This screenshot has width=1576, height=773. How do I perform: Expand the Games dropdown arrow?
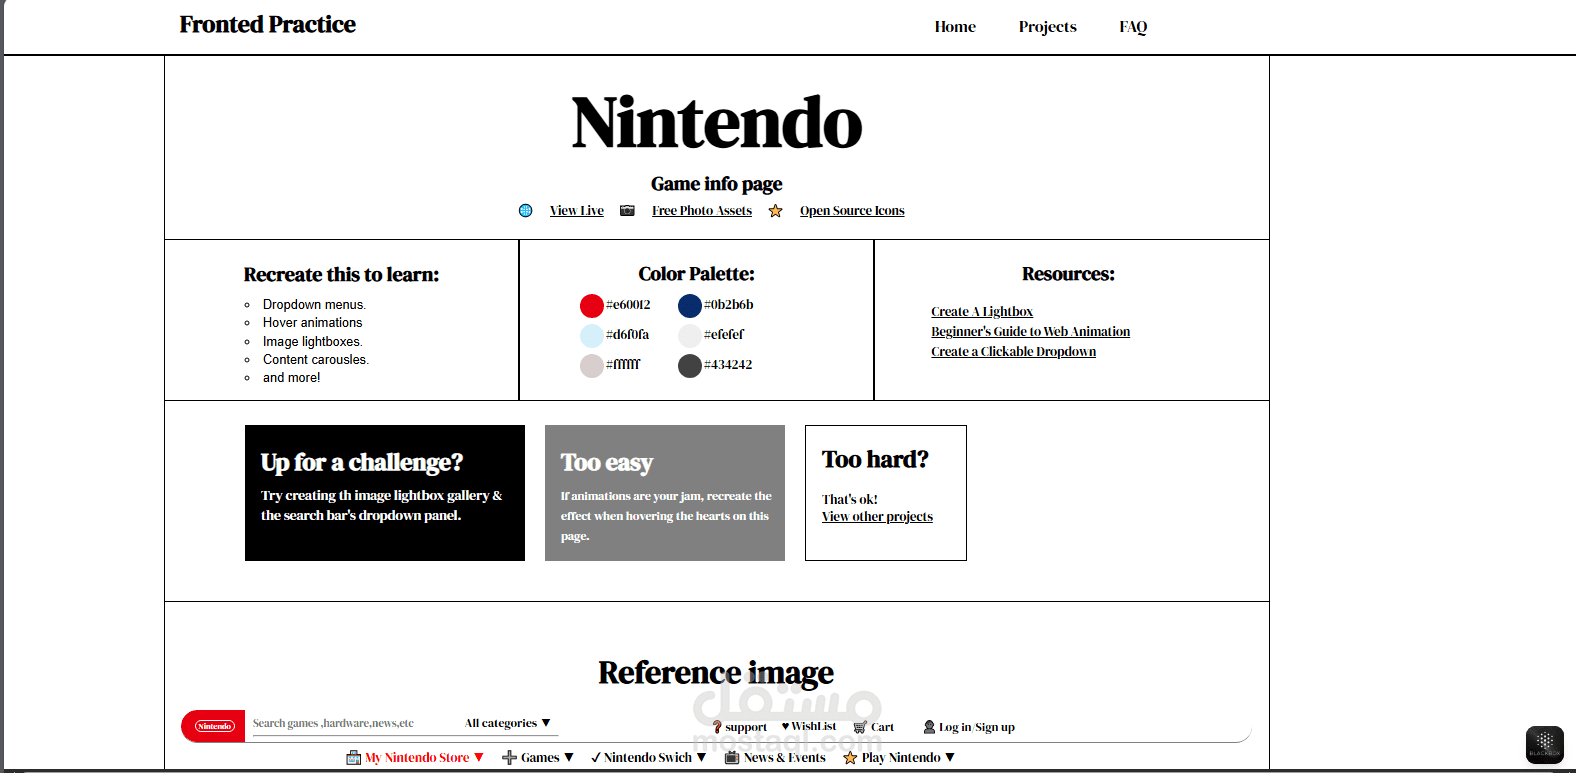(569, 757)
